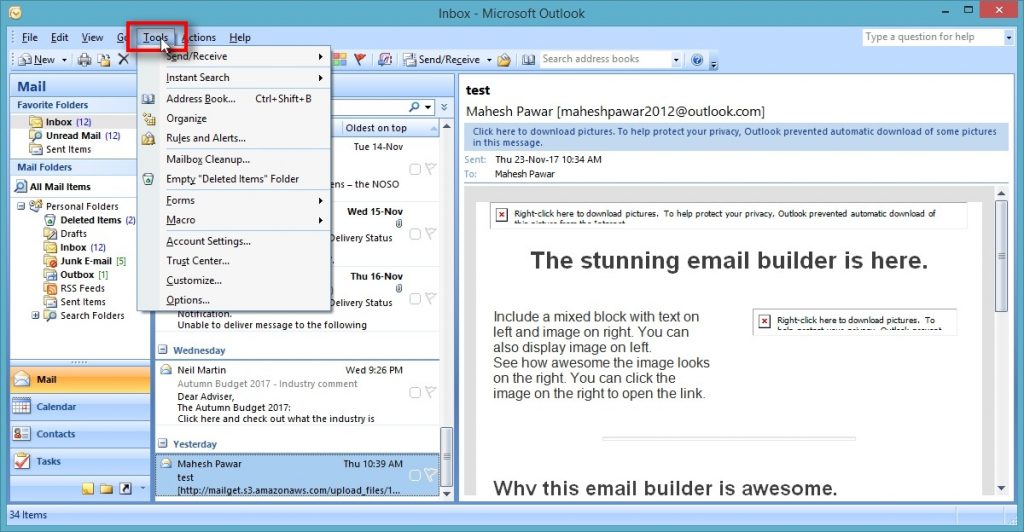Open the New button dropdown arrow
1024x532 pixels.
click(x=64, y=60)
